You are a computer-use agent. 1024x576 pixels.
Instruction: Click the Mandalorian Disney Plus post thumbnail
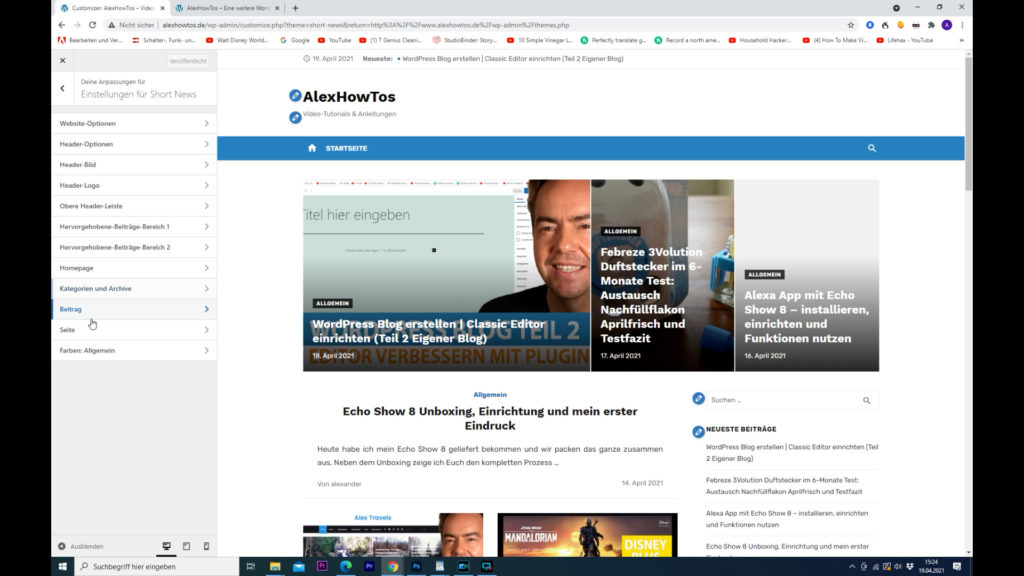(x=587, y=535)
